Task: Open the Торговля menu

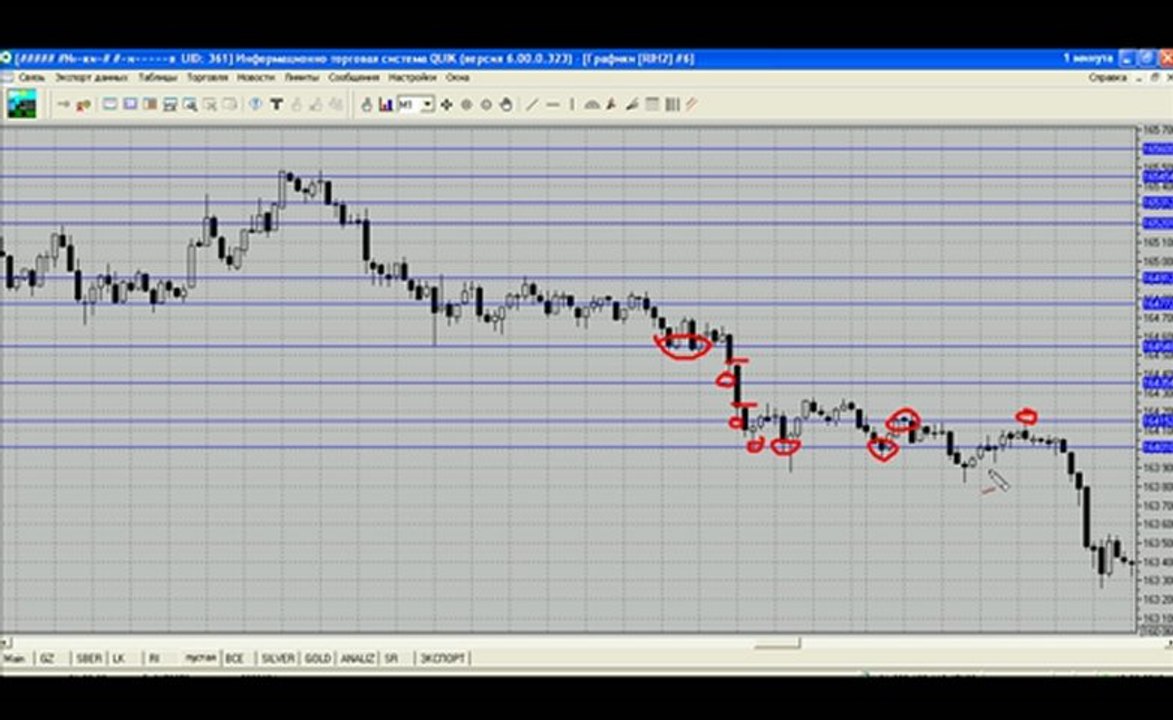Action: (207, 78)
